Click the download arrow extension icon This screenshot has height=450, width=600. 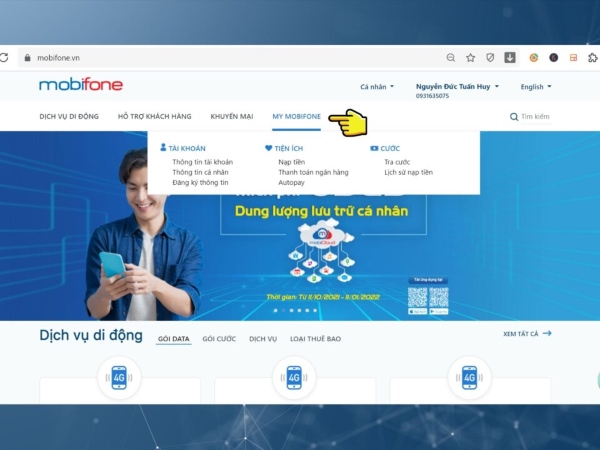[x=510, y=58]
